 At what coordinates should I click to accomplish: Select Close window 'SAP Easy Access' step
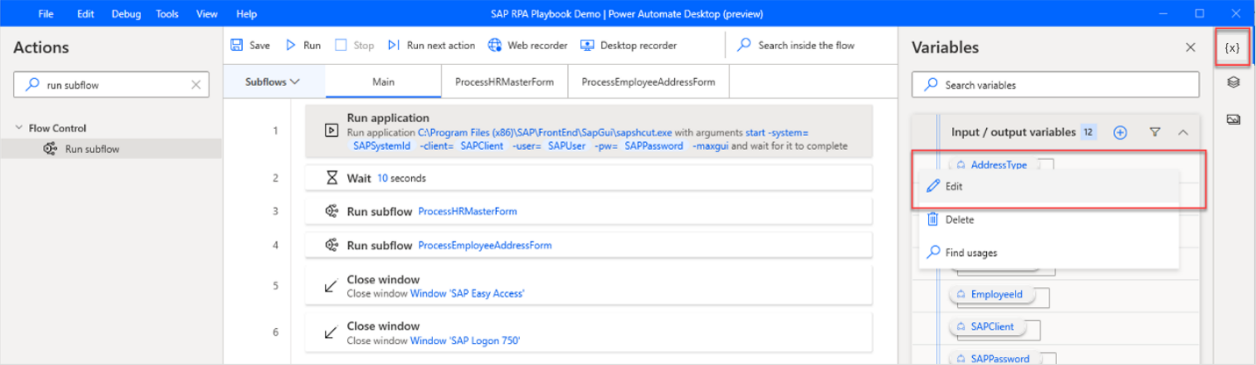589,286
